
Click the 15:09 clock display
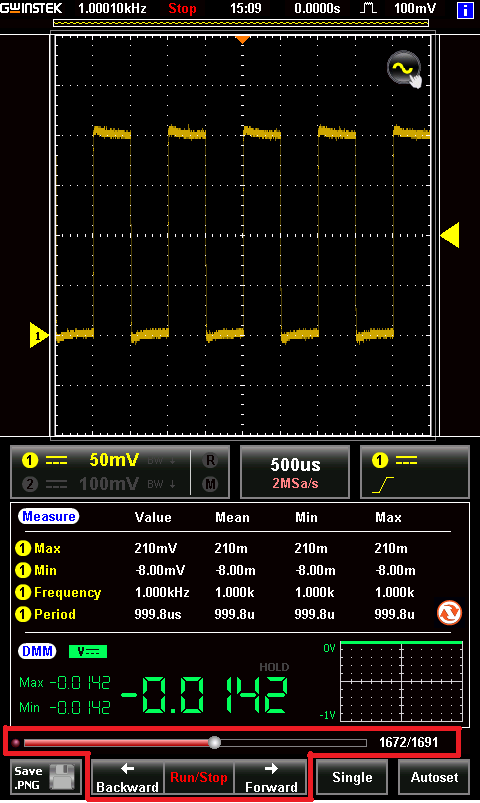click(245, 9)
